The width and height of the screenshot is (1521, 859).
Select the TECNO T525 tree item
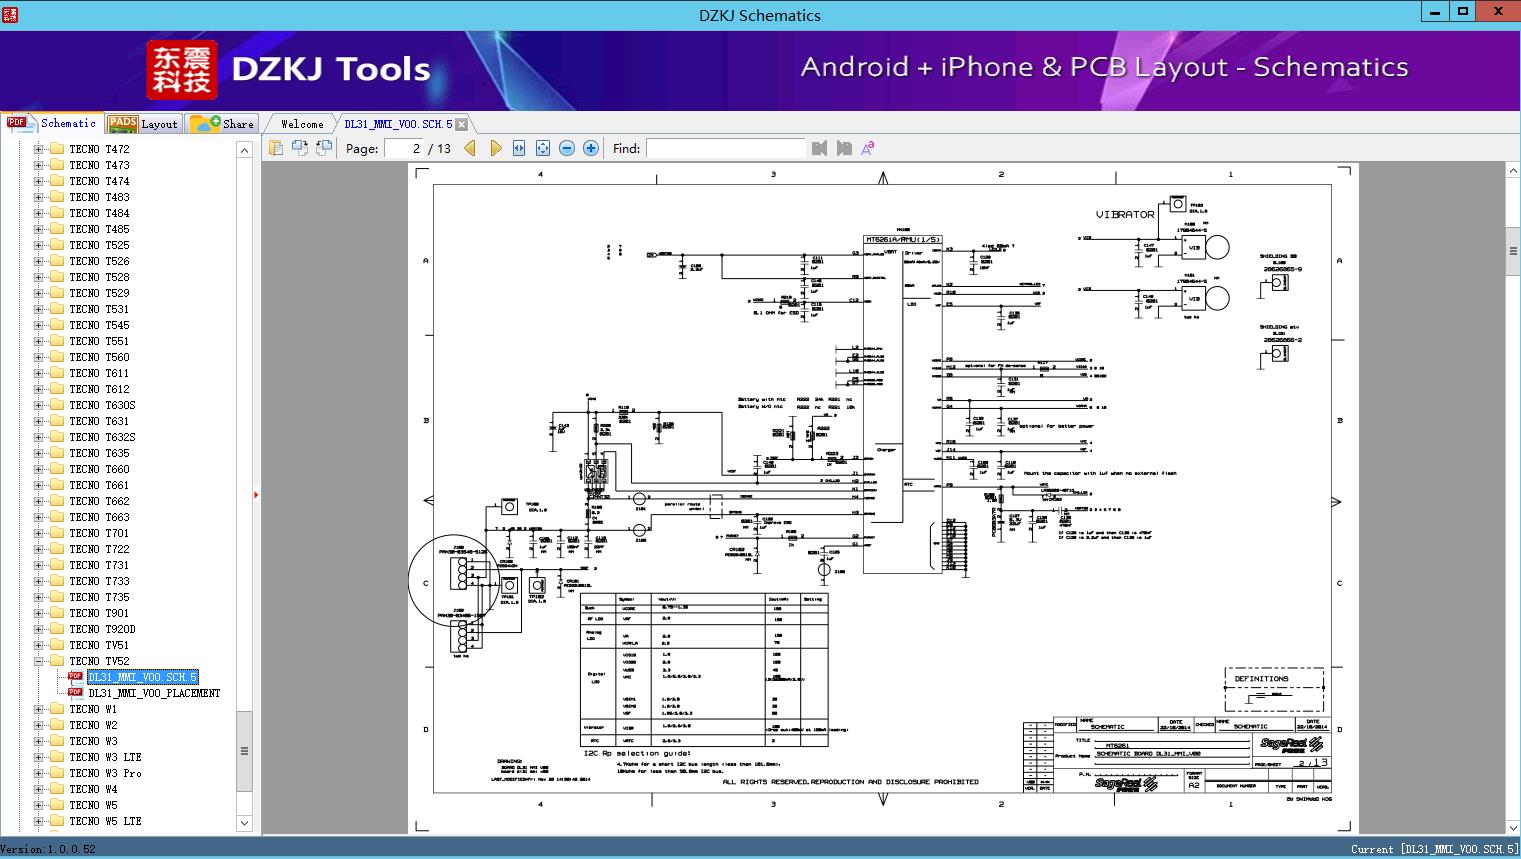[99, 245]
